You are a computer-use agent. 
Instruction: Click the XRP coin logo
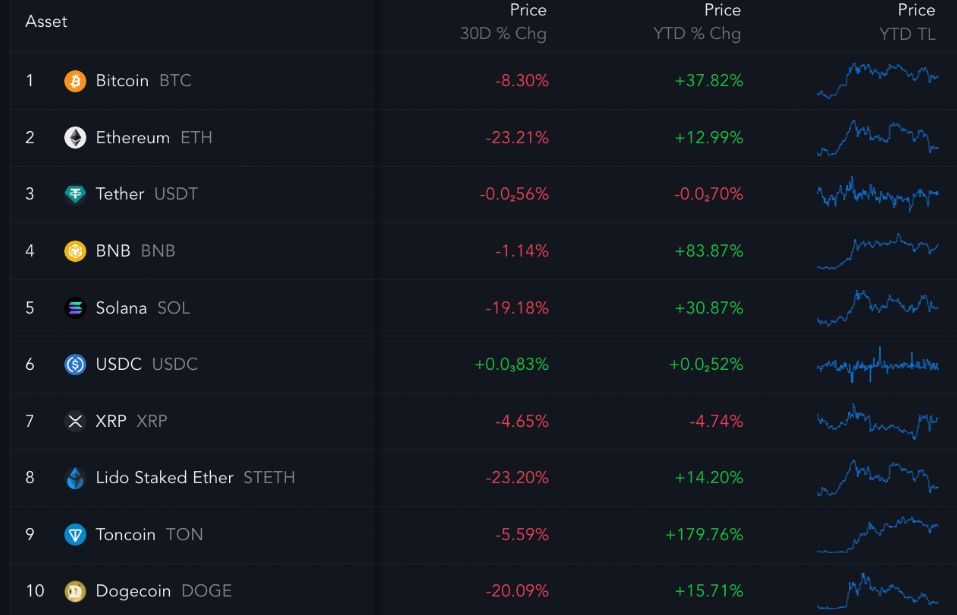[x=75, y=421]
